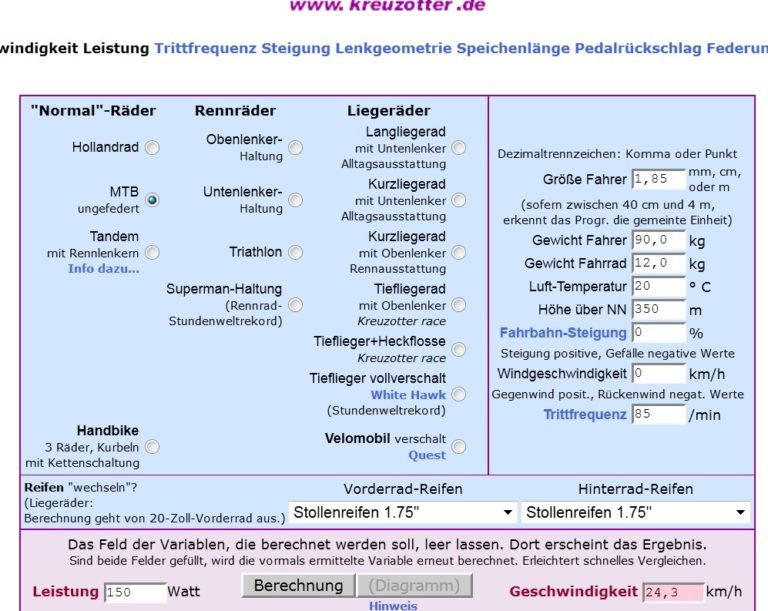Open the Steigung navigation link
Image resolution: width=768 pixels, height=611 pixels.
(x=296, y=48)
